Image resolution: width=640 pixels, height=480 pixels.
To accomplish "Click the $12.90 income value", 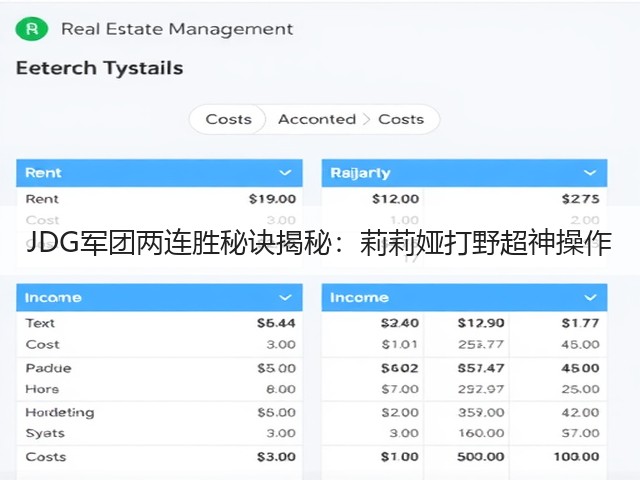I will point(481,323).
